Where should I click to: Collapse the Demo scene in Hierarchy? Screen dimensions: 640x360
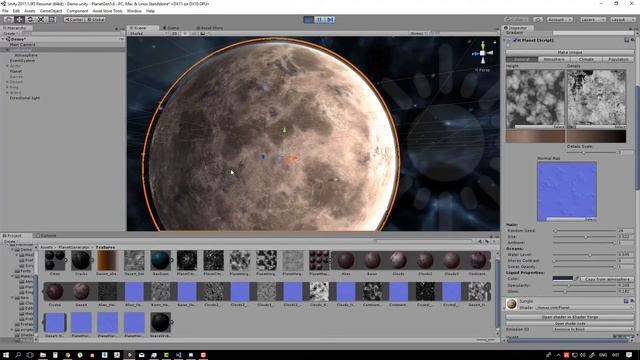(x=3, y=39)
